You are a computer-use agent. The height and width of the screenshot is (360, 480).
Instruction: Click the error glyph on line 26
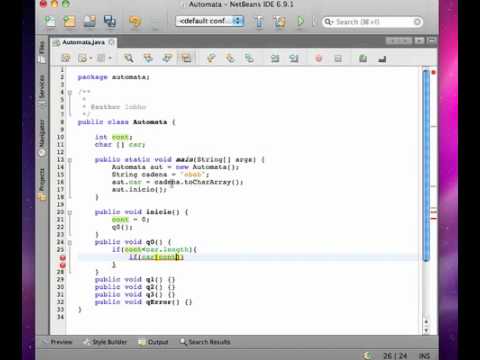(x=62, y=257)
